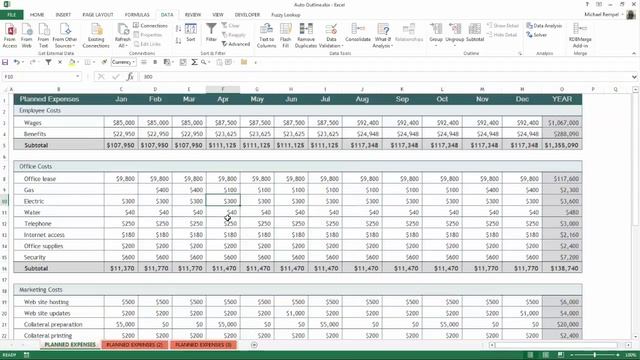Expand the formula bar

634,77
